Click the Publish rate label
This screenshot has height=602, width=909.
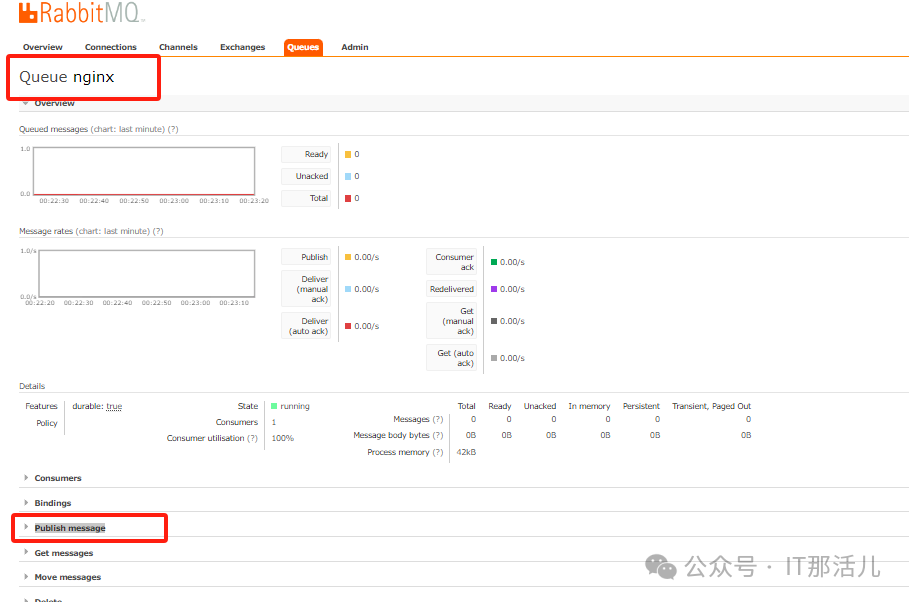pos(306,257)
